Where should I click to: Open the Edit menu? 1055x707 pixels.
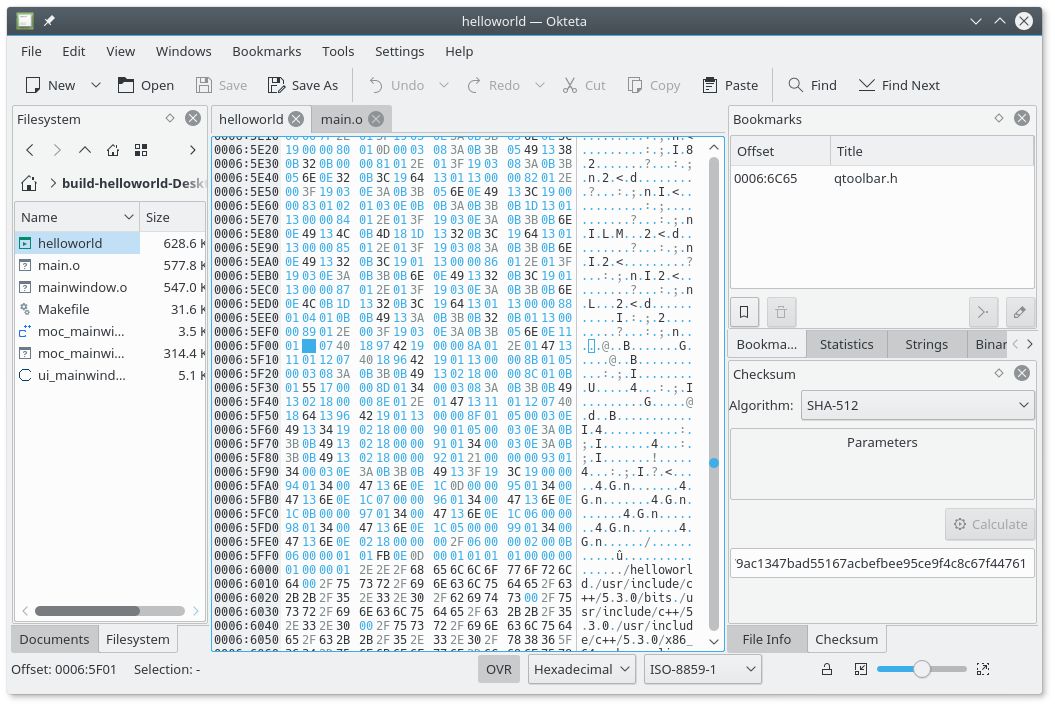click(73, 51)
